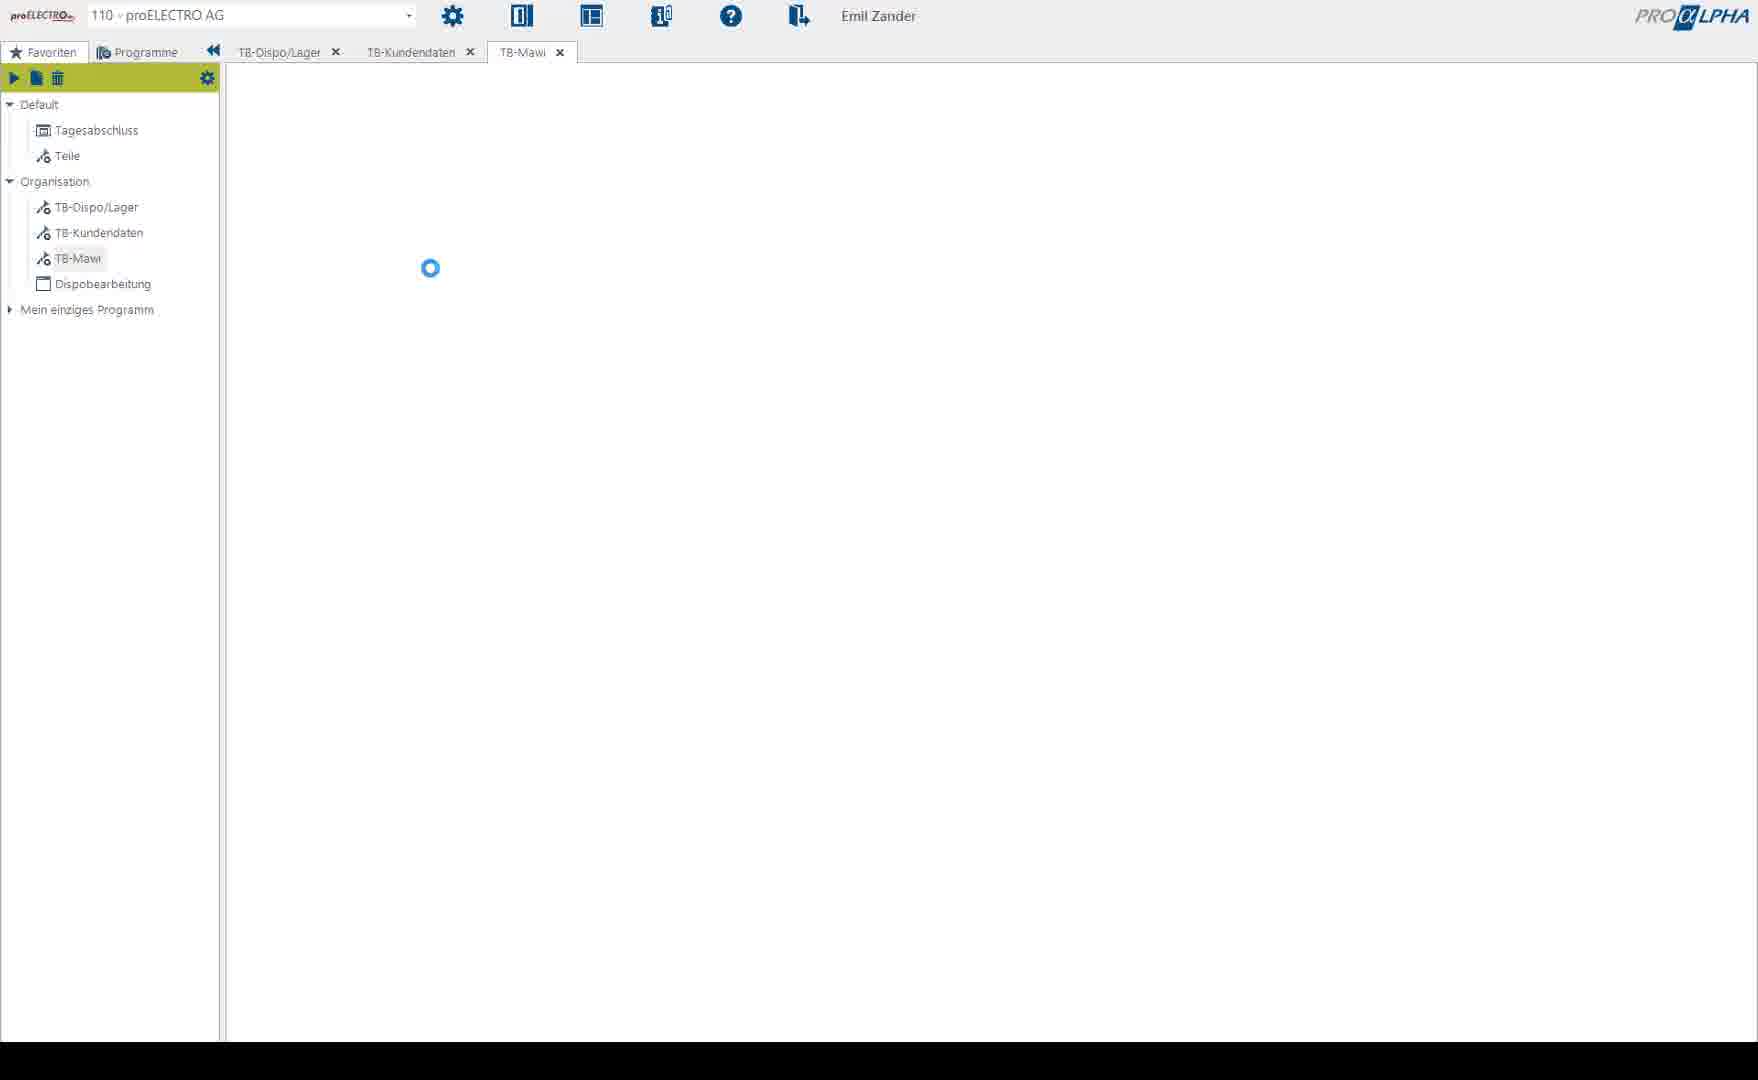
Task: Open TB-Dispo/Lager in favorites tree
Action: (96, 208)
